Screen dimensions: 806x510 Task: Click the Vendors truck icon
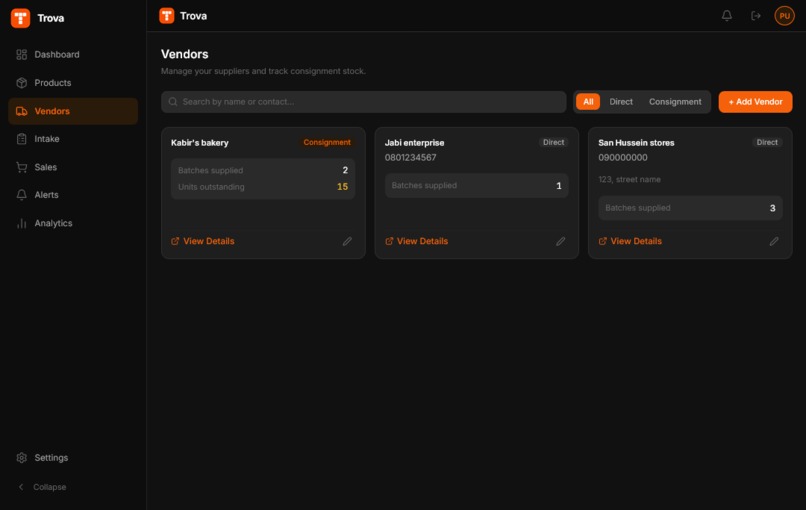point(22,111)
